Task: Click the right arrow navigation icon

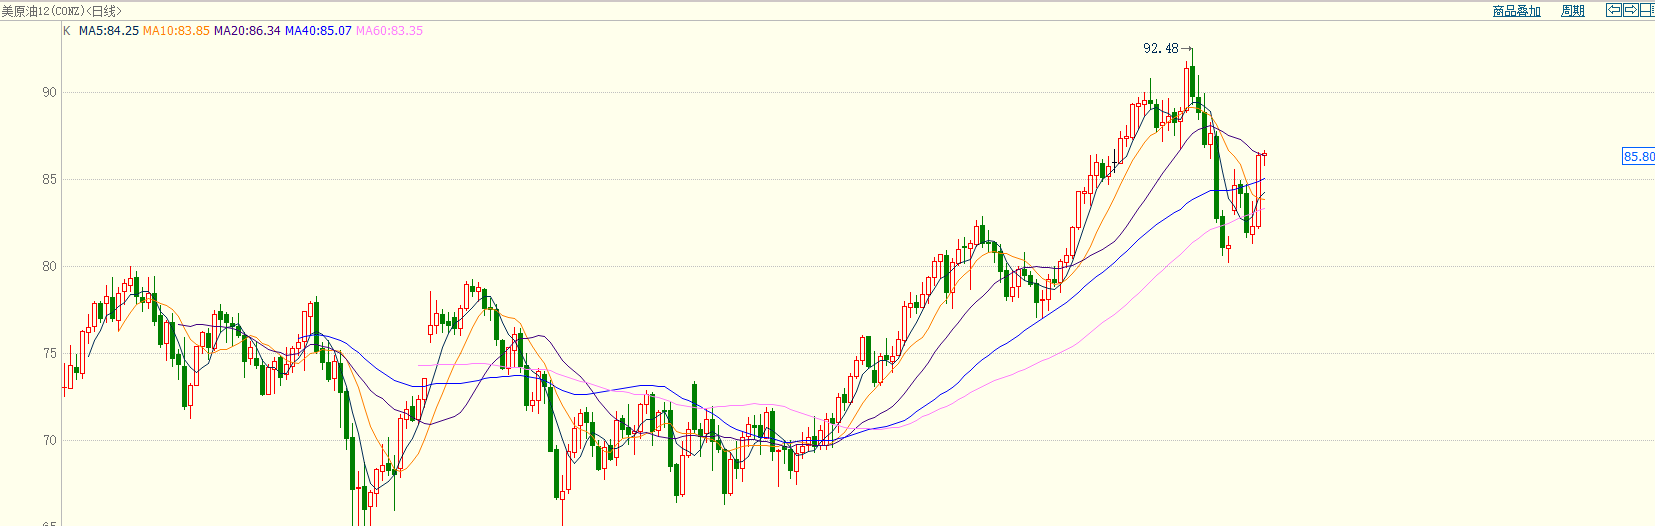Action: [x=1630, y=10]
